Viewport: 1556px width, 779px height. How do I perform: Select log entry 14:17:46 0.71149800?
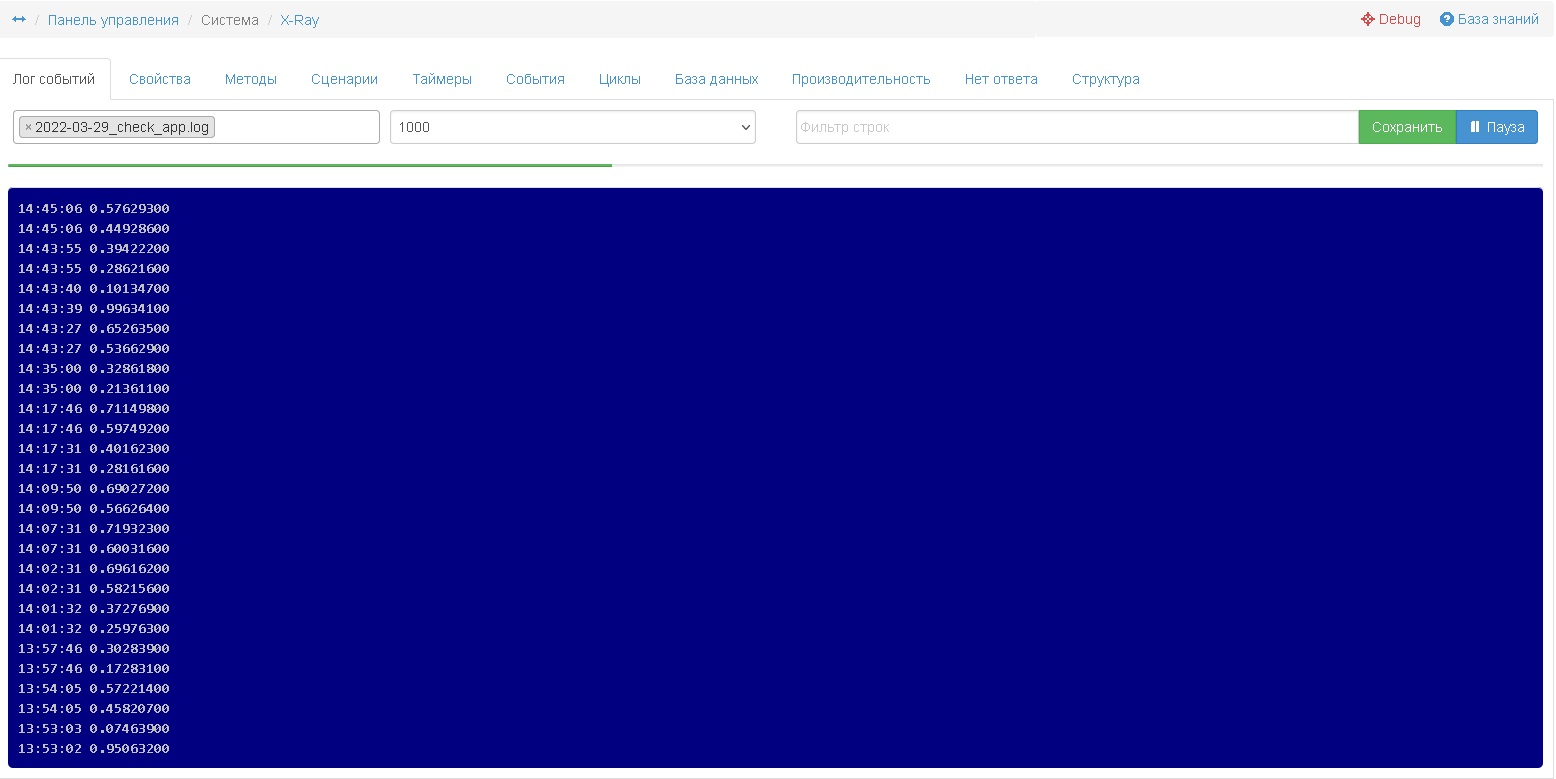click(x=94, y=409)
